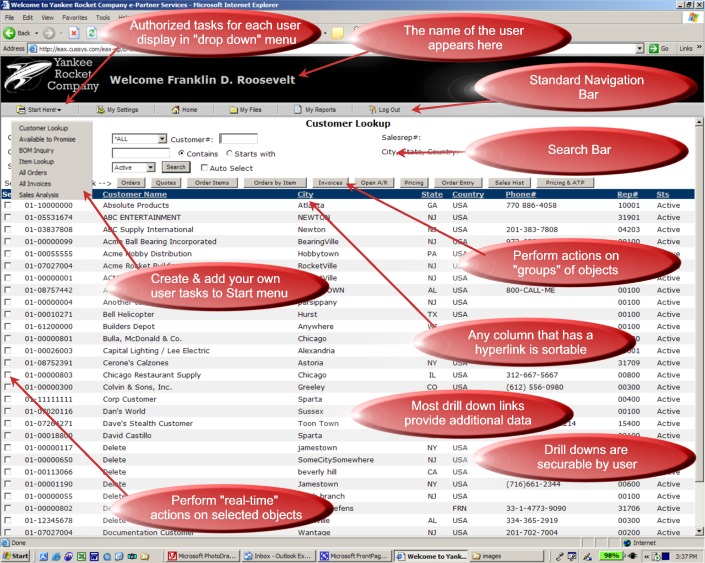Check the box for Absolute Products row

pos(8,205)
